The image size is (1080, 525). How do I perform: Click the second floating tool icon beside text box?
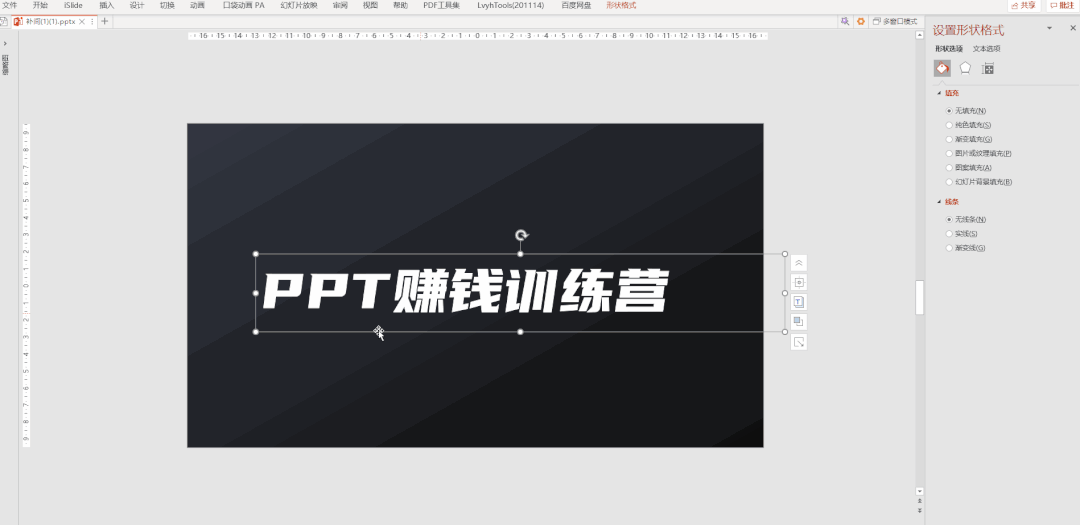(799, 282)
